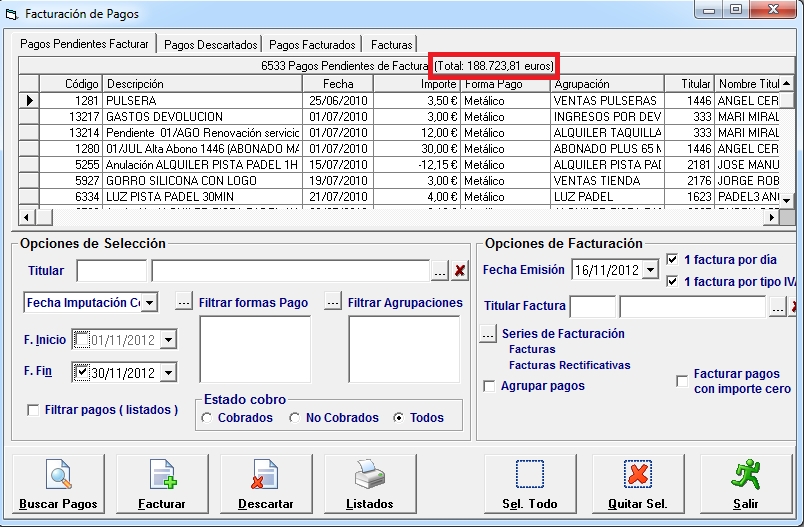The image size is (806, 528).
Task: Open Facturas tab
Action: [391, 45]
